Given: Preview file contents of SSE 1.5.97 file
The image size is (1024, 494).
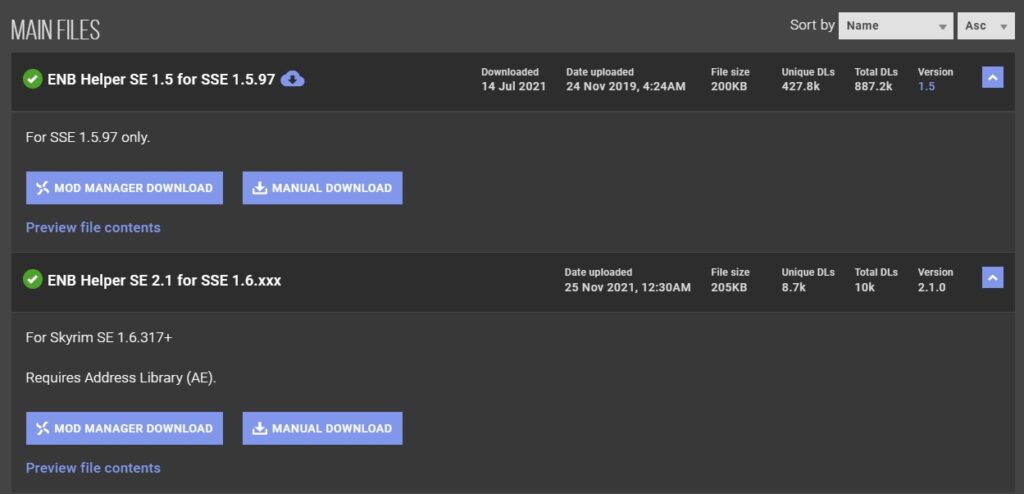Looking at the screenshot, I should click(x=93, y=227).
